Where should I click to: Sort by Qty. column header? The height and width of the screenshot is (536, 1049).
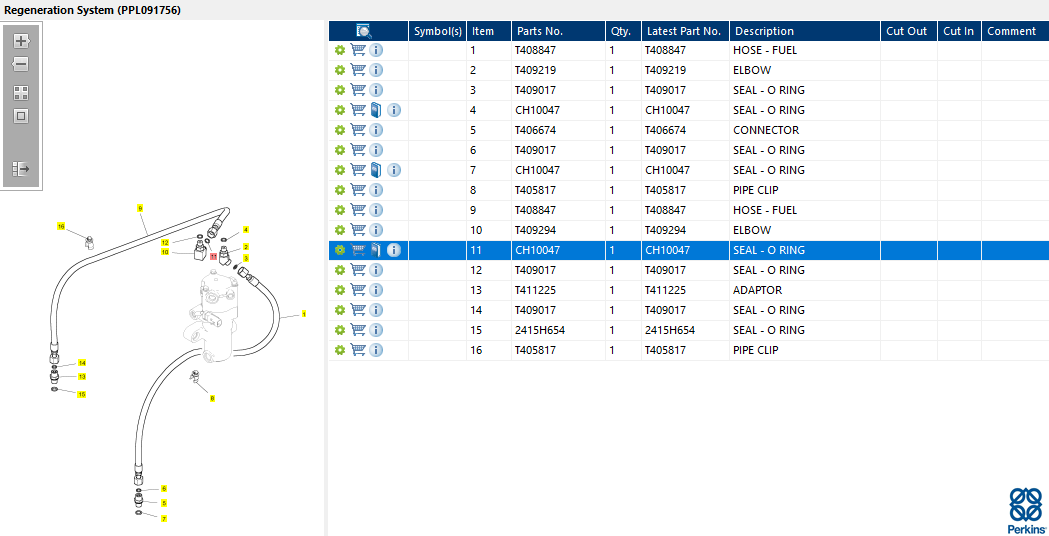tap(624, 31)
